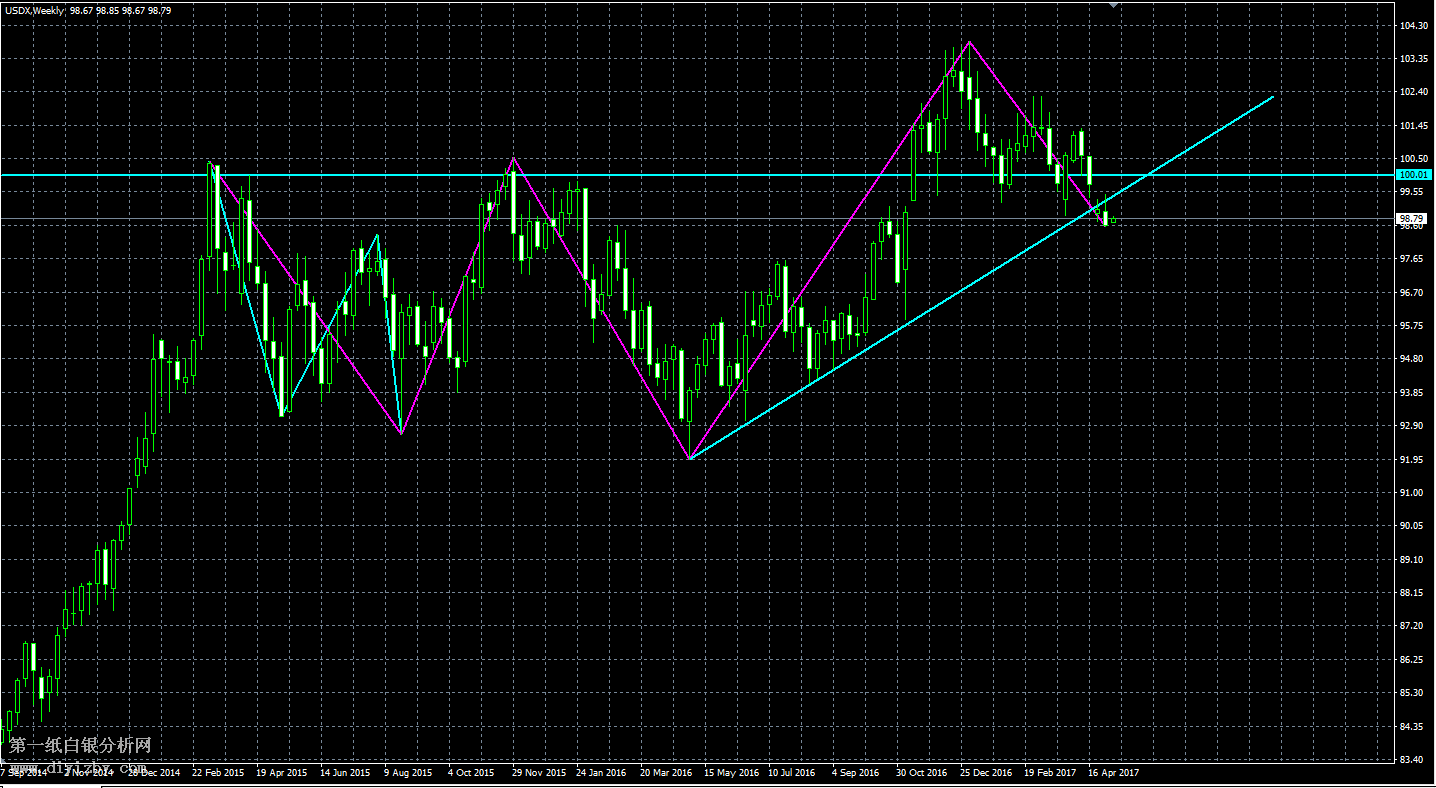Click the 9 Aug 2015 date label
Screen dimensions: 1436x788
click(x=409, y=773)
